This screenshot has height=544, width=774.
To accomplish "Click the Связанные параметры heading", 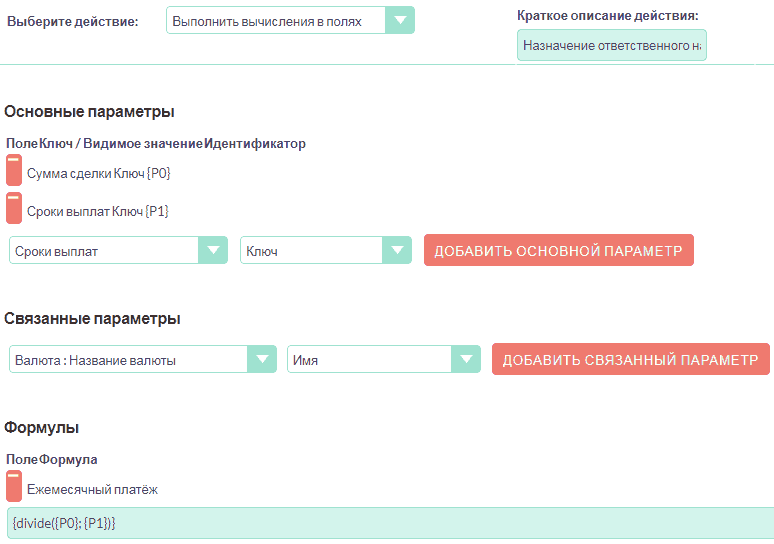I will (92, 319).
